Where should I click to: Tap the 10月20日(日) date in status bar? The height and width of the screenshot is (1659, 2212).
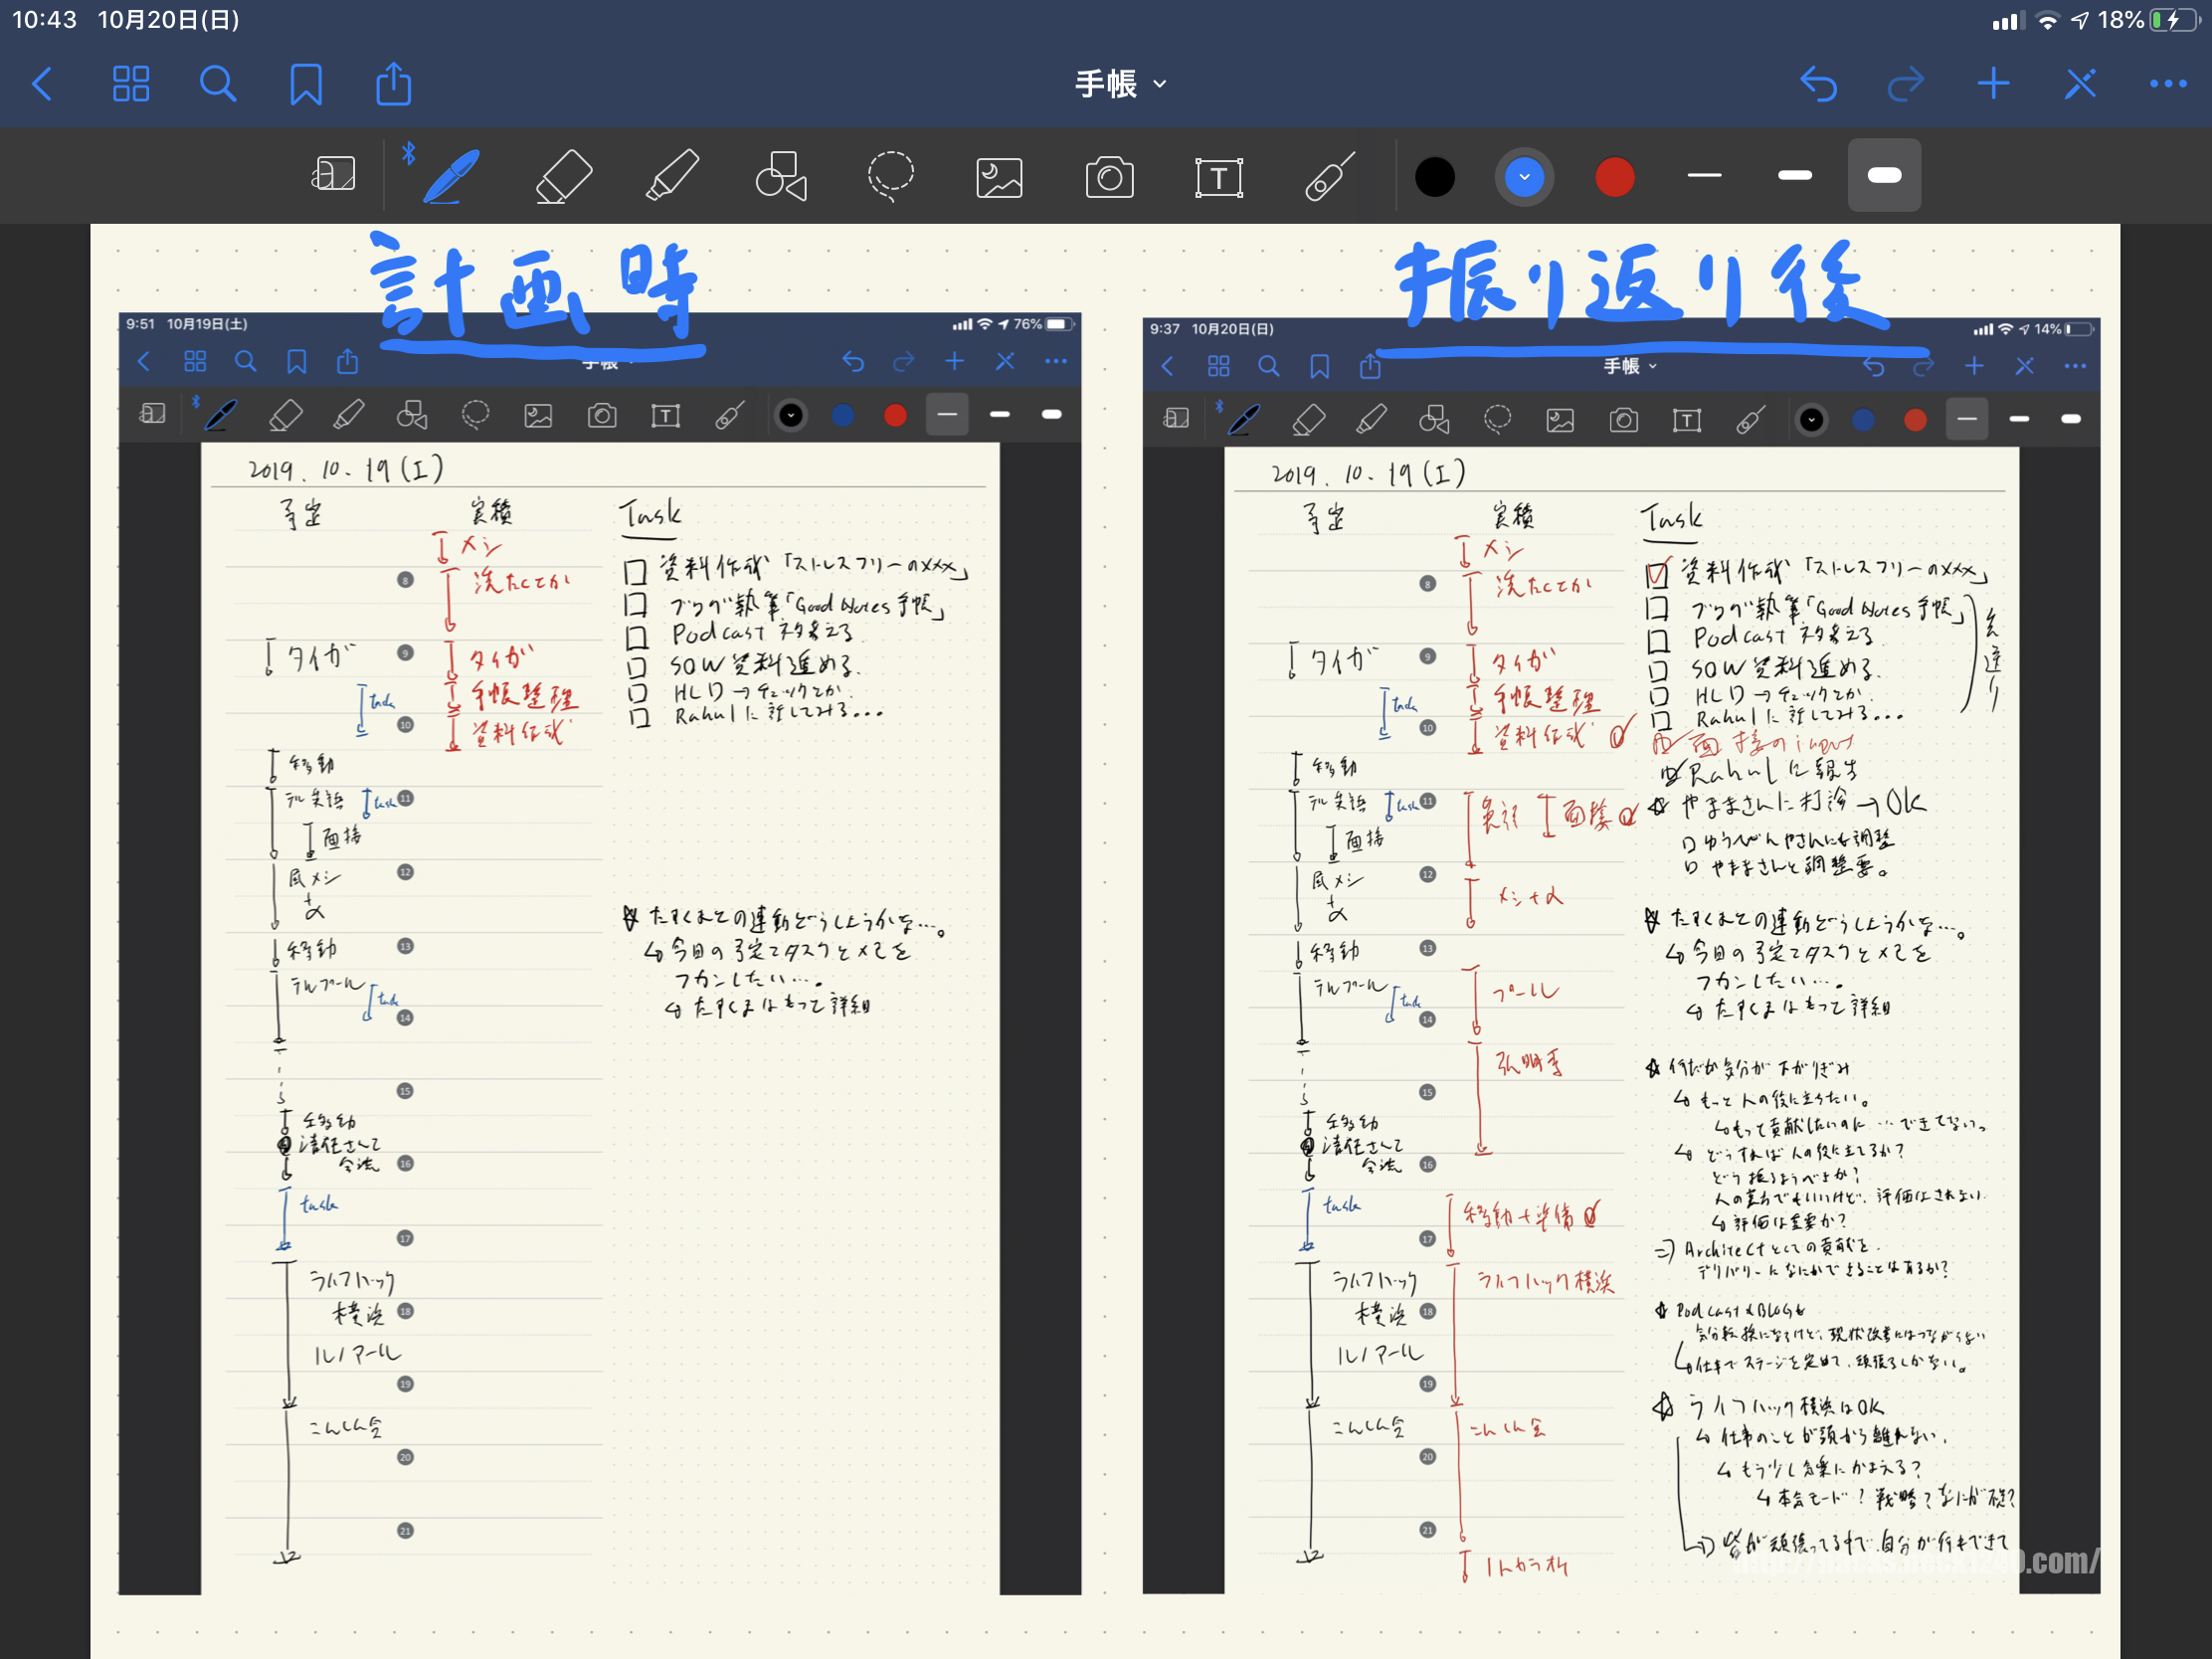click(x=168, y=20)
